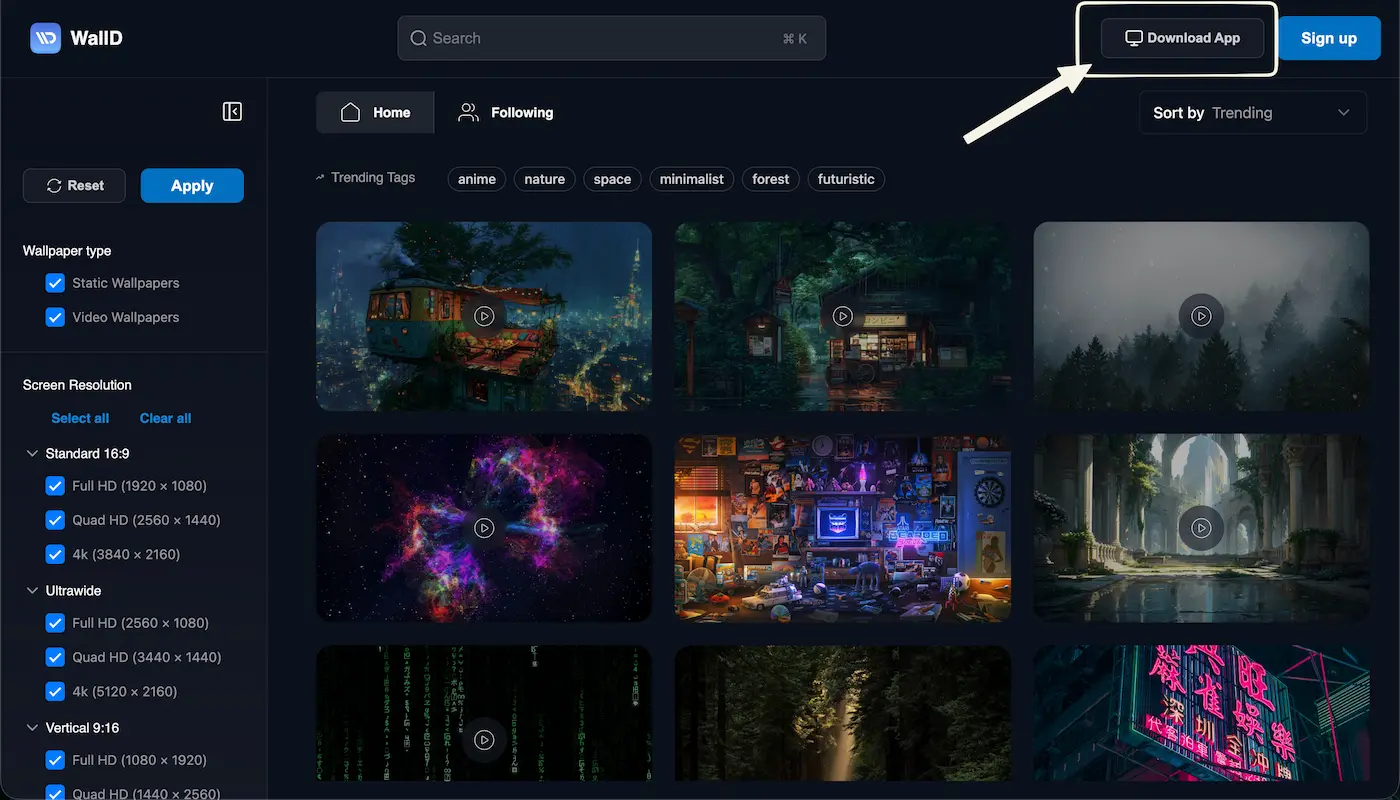The height and width of the screenshot is (800, 1400).
Task: Select the Home tab
Action: click(x=375, y=113)
